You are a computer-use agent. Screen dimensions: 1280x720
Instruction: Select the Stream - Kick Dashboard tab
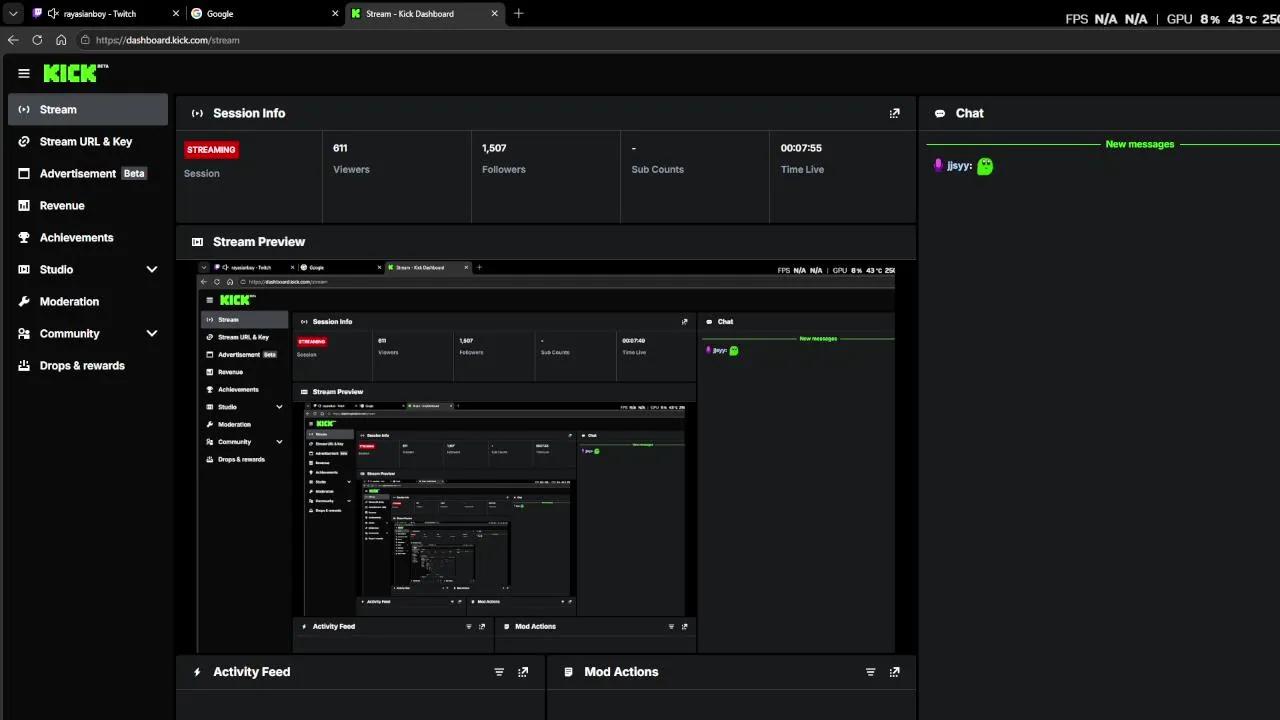coord(423,14)
